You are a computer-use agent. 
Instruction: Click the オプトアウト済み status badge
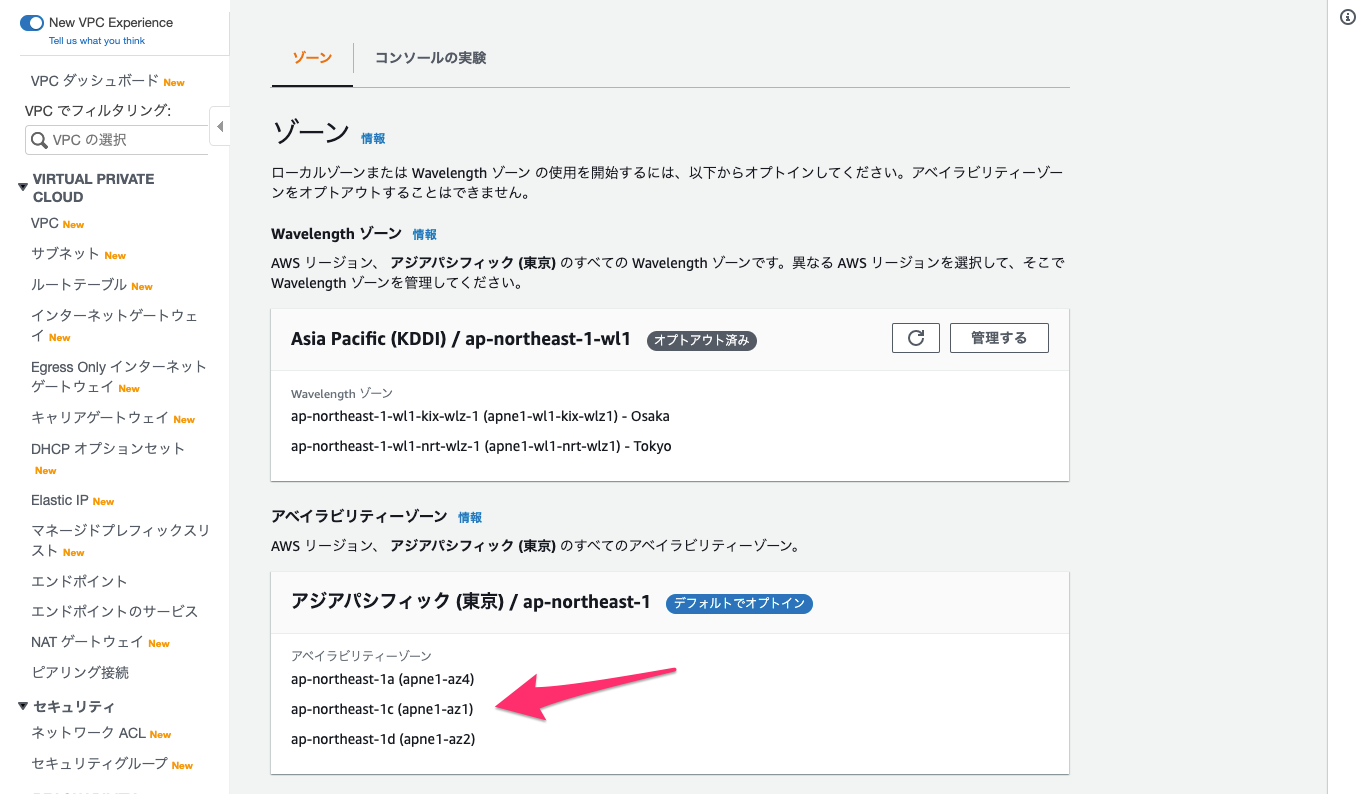coord(702,340)
